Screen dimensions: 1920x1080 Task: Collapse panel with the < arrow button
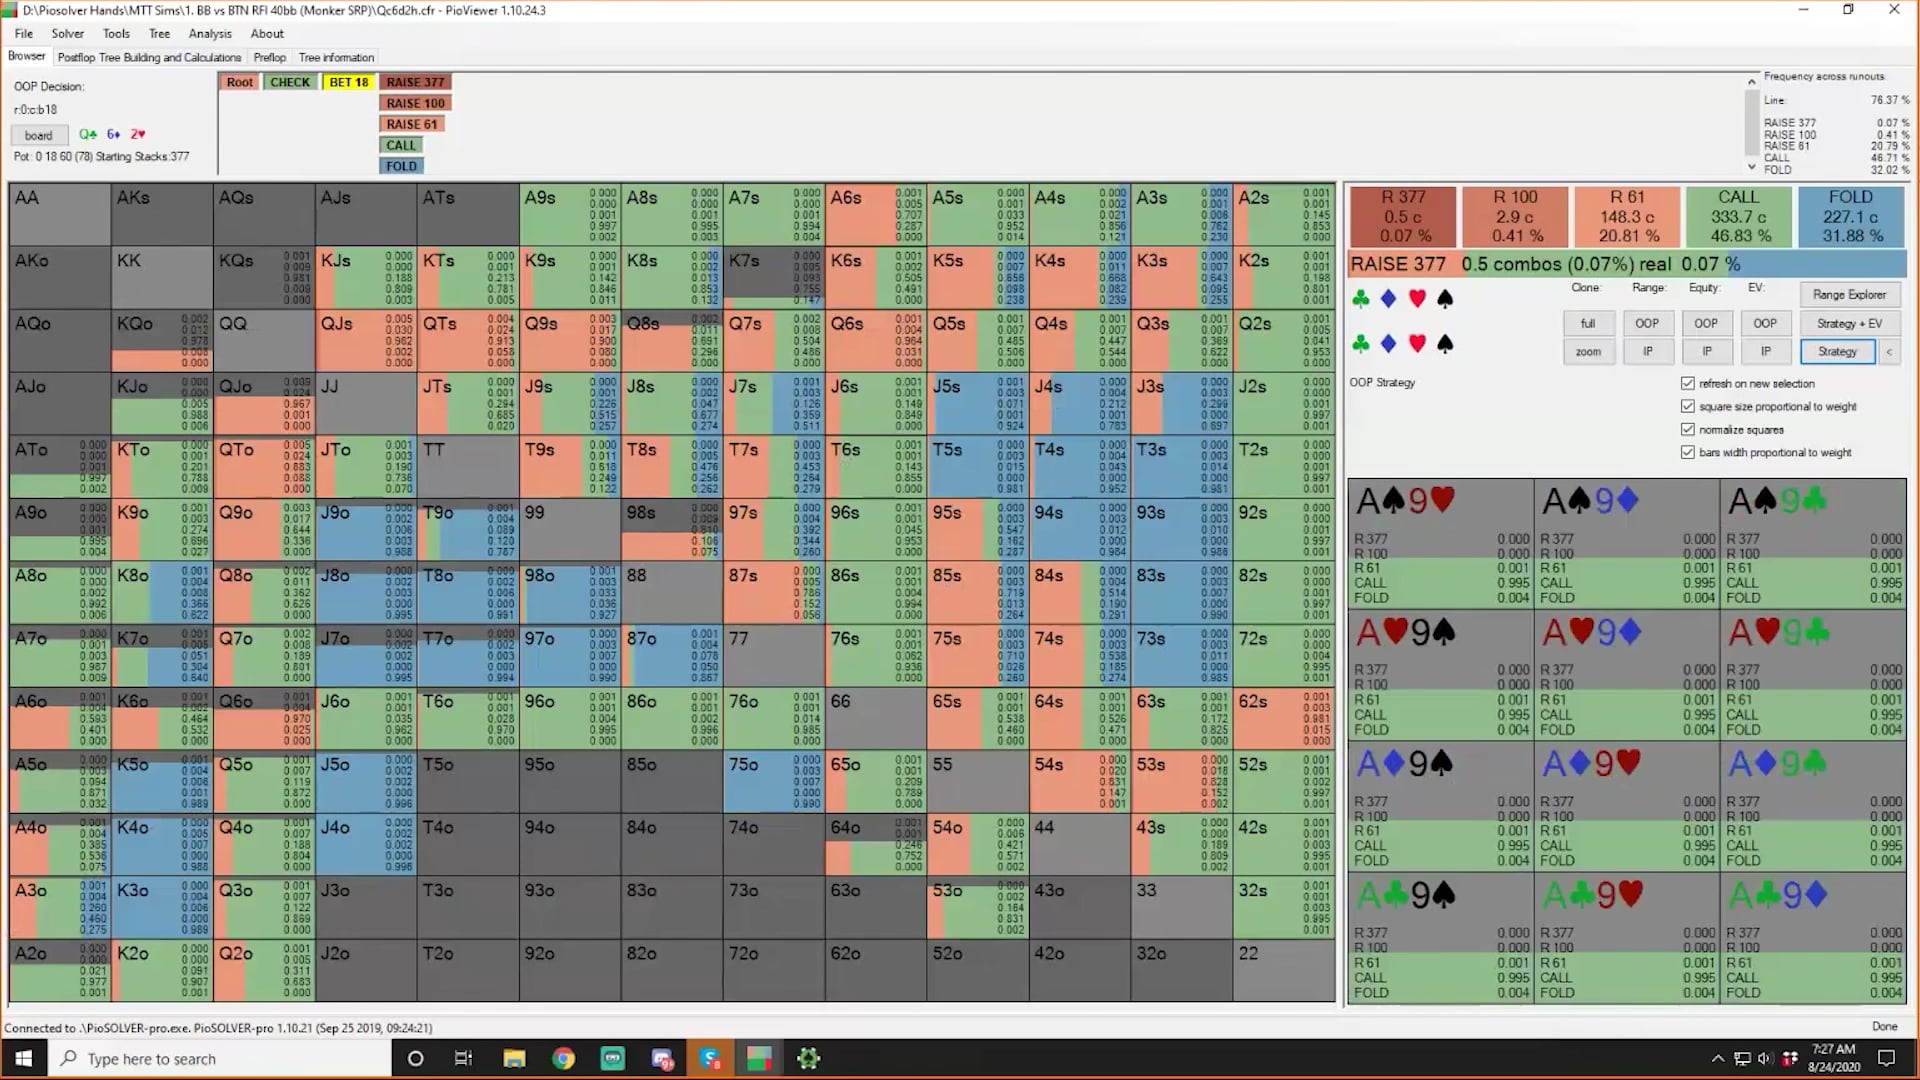click(x=1889, y=351)
